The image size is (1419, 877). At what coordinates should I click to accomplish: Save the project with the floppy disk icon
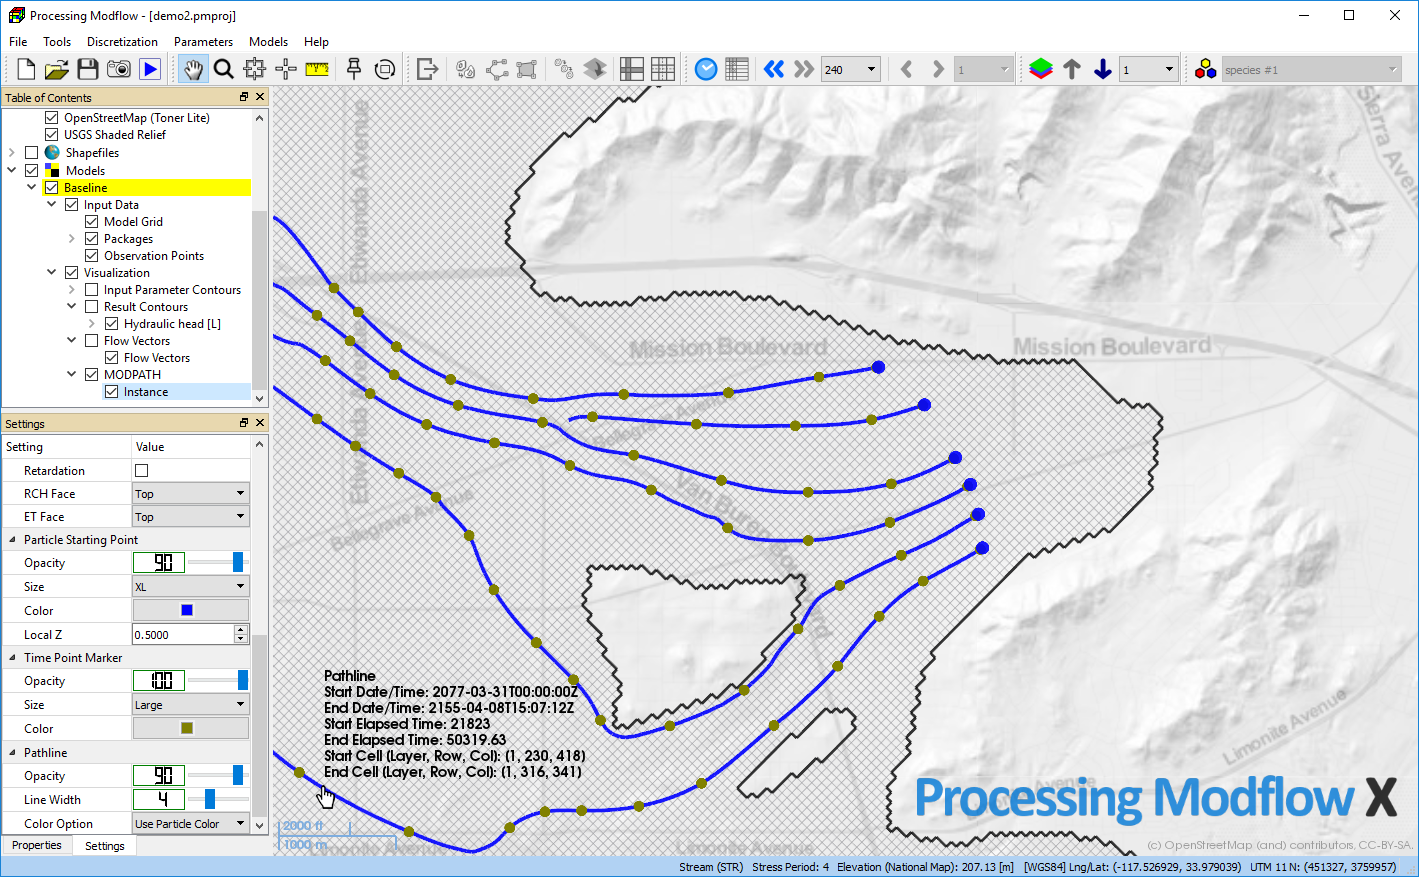[88, 69]
